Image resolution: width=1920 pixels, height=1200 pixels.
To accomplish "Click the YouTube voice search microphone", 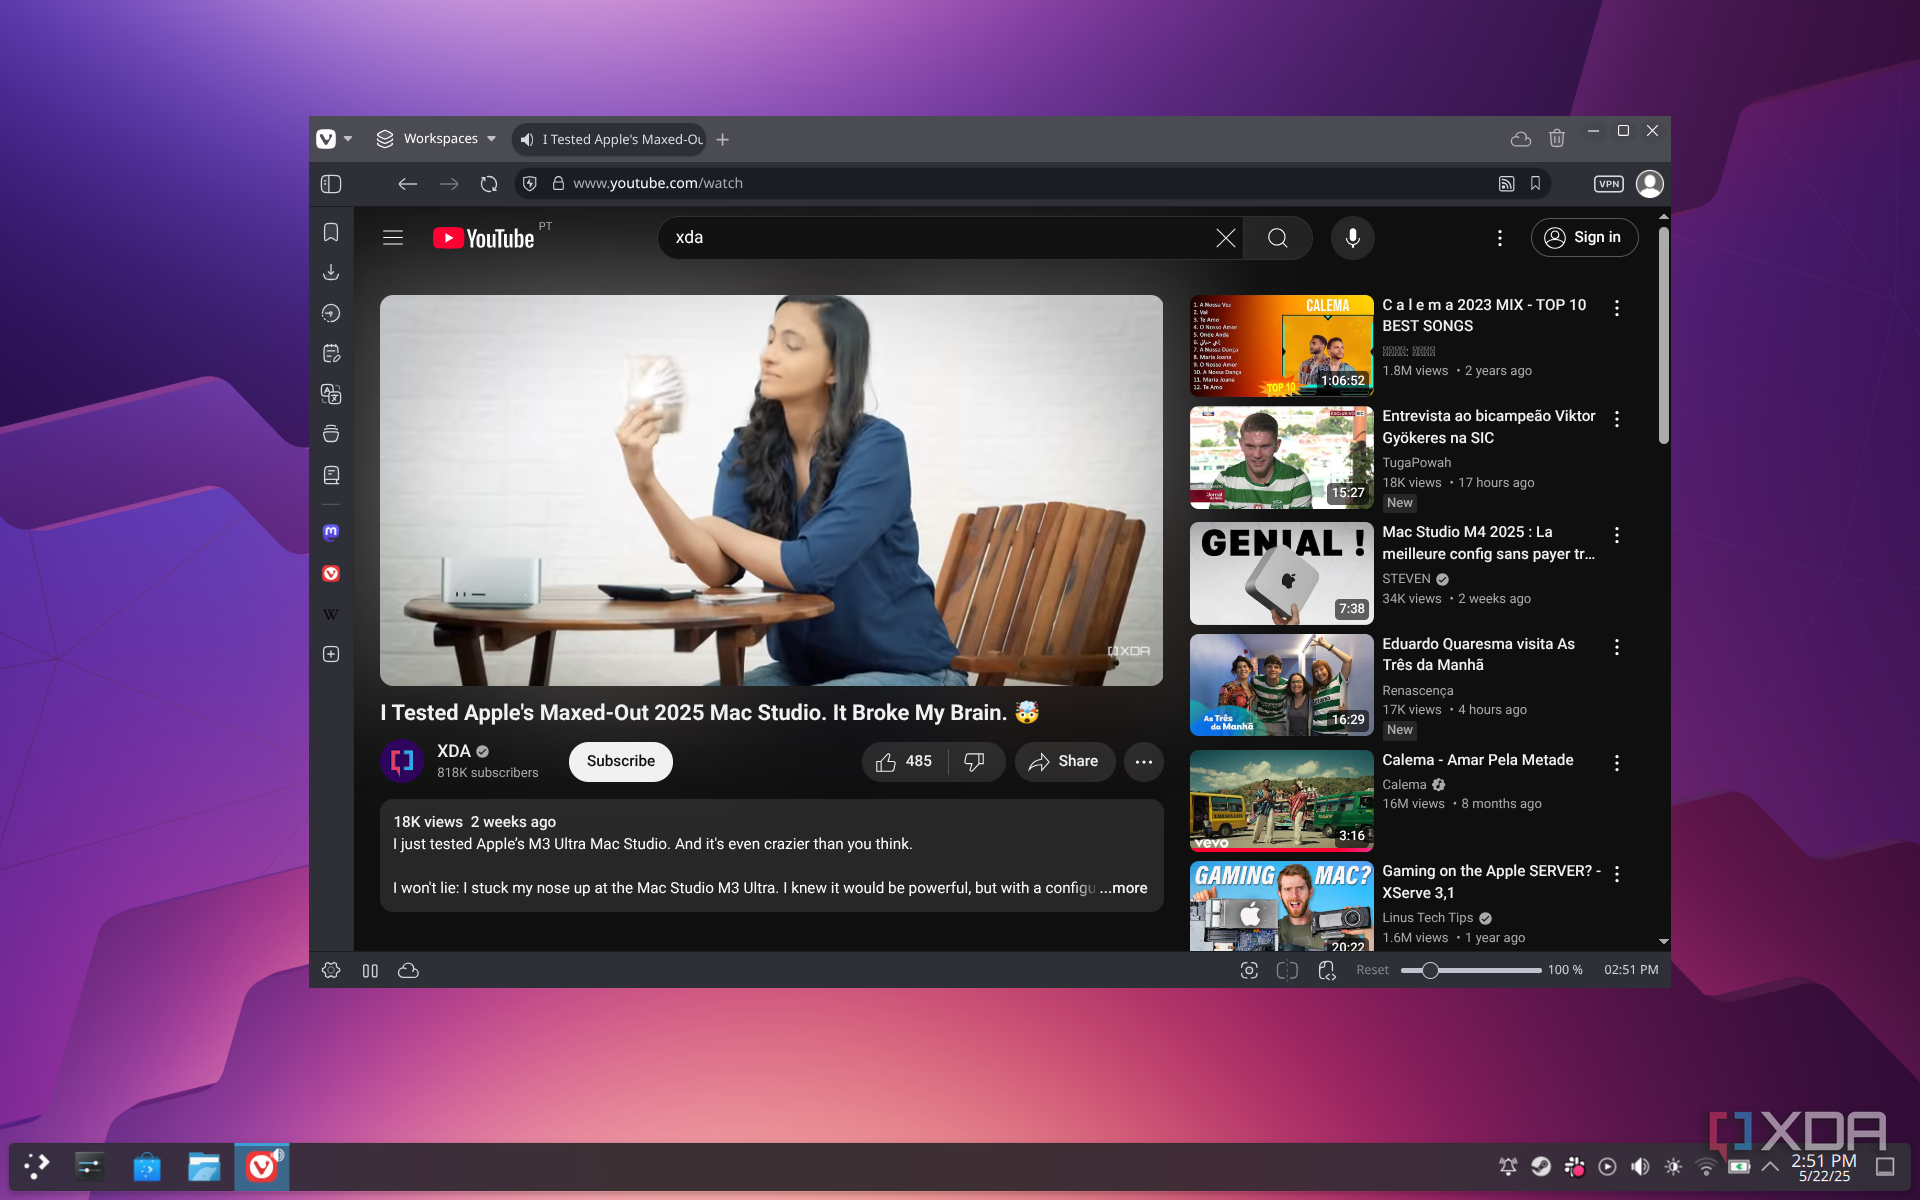I will [x=1352, y=238].
